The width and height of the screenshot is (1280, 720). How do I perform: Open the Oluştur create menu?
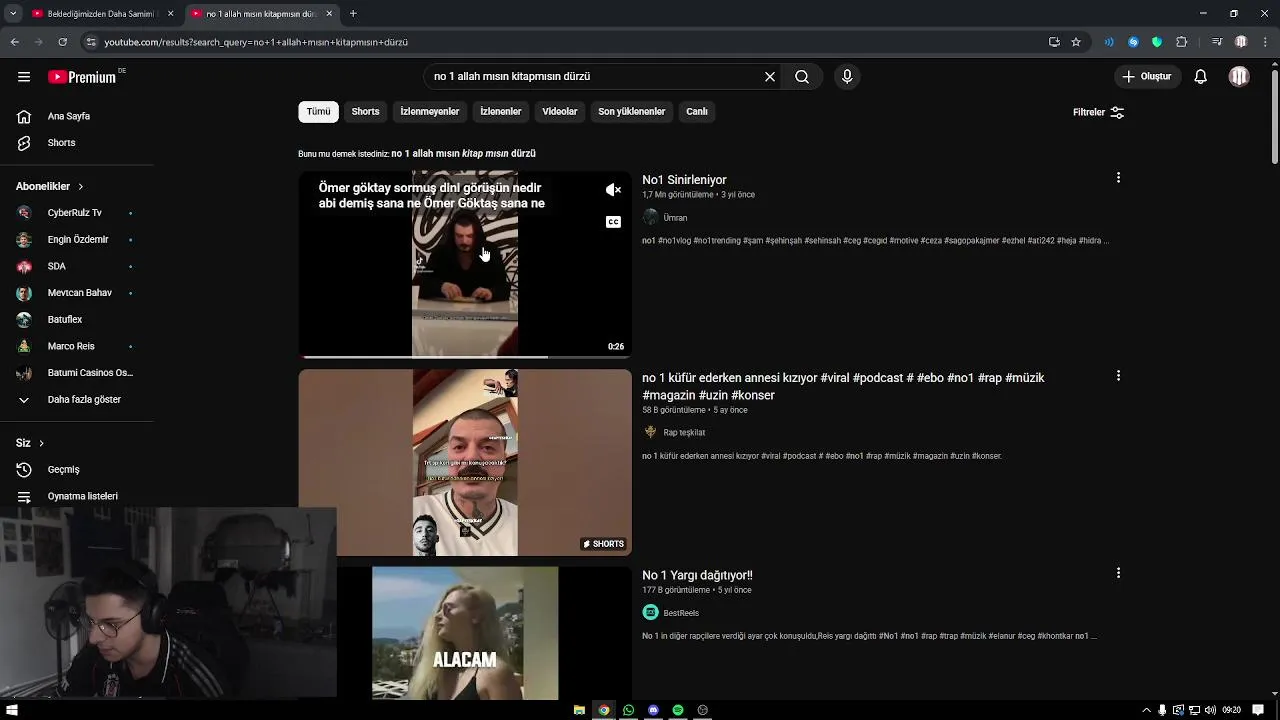1147,77
